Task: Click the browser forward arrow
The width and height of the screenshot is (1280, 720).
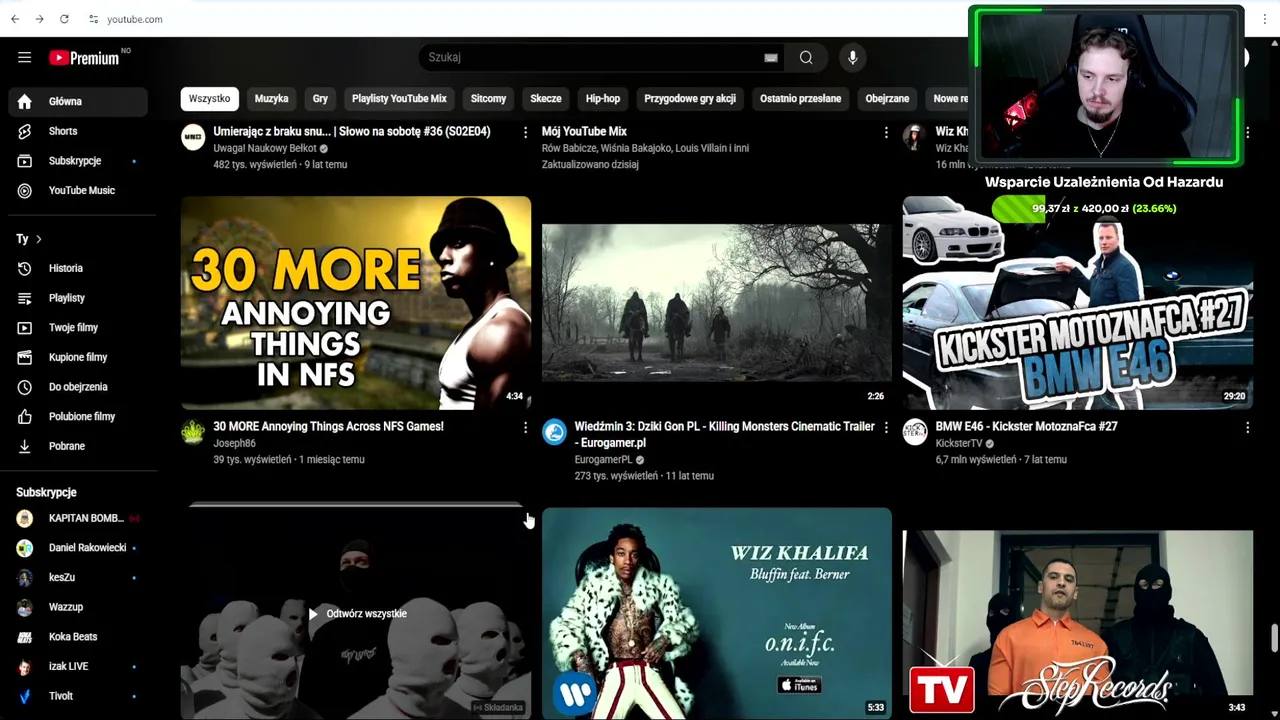Action: 39,19
